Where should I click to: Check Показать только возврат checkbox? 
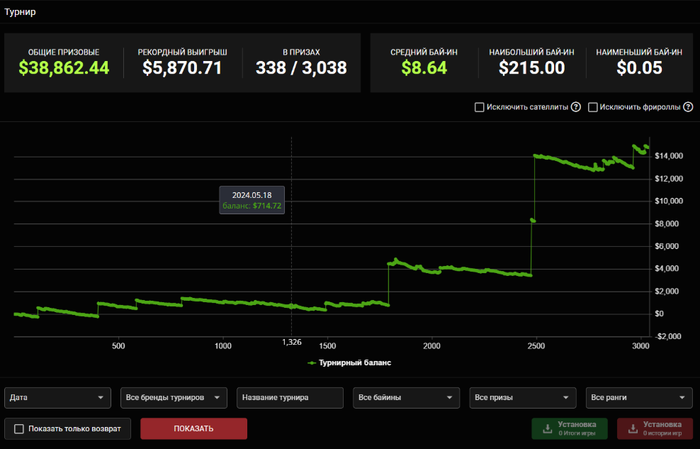19,428
